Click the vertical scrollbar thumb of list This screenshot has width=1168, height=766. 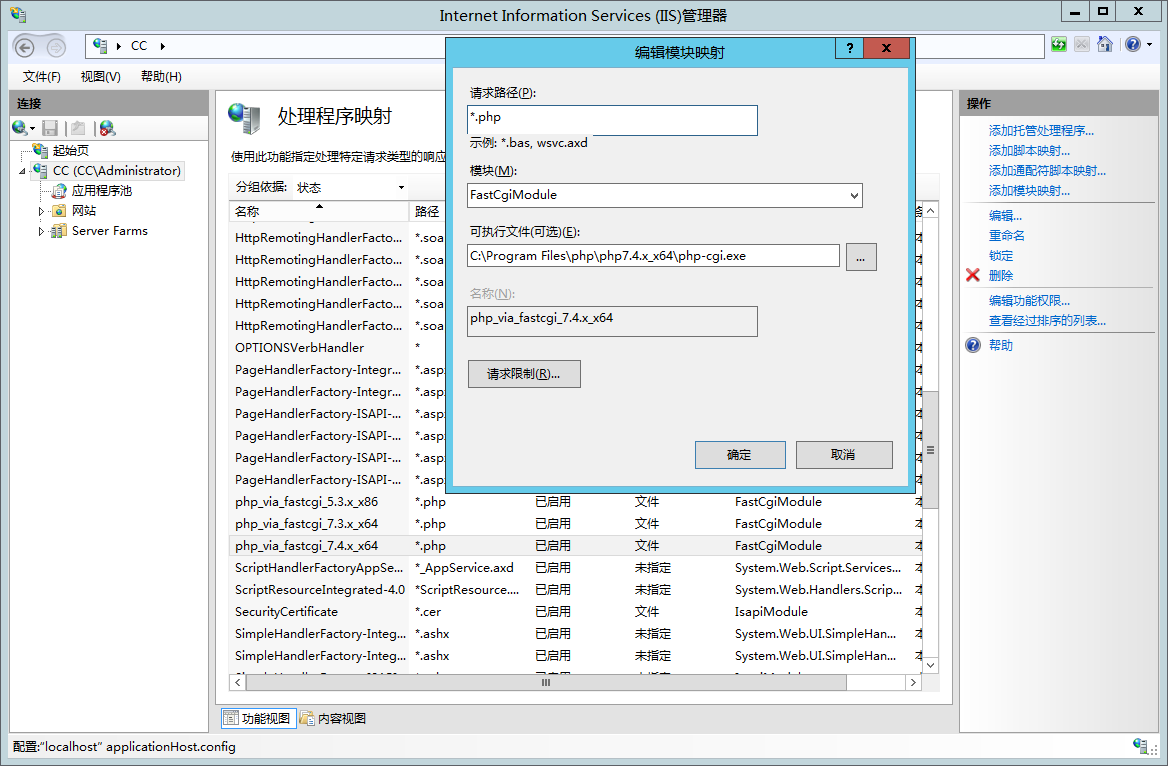(x=930, y=449)
